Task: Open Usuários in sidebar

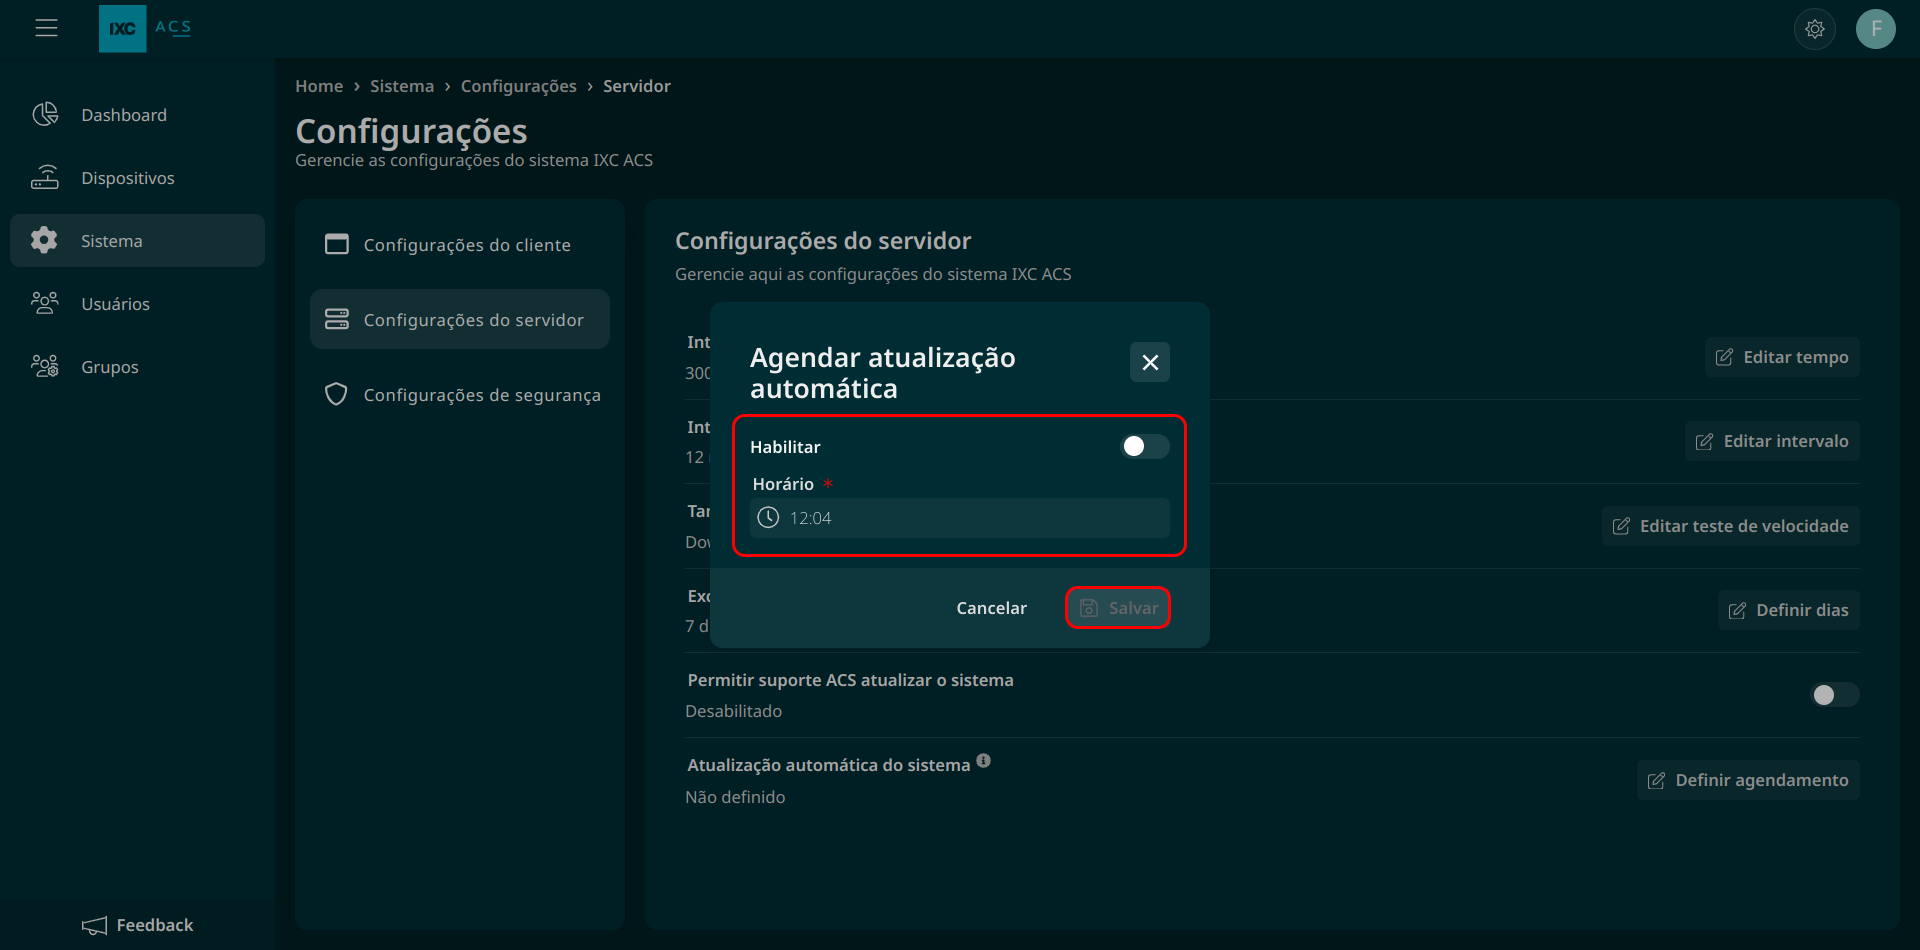Action: (137, 304)
